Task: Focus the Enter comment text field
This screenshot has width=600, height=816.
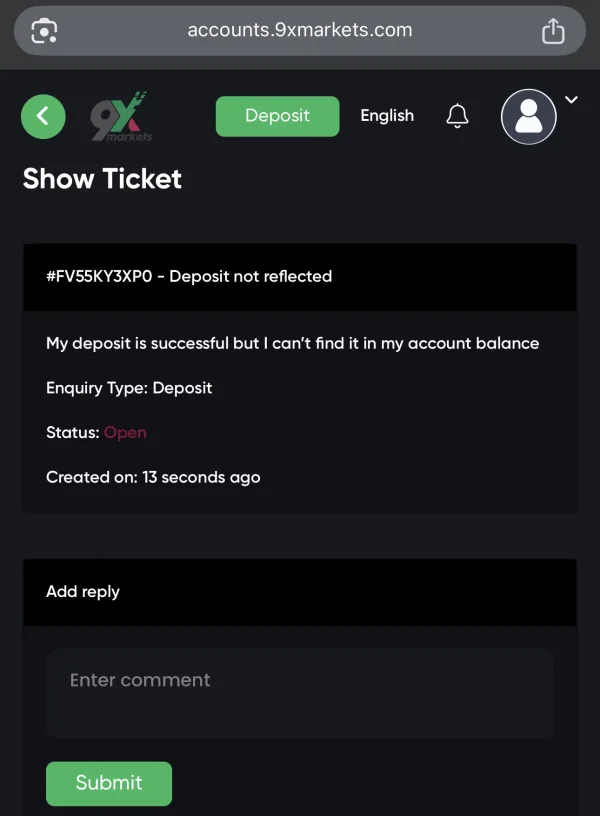Action: click(299, 693)
